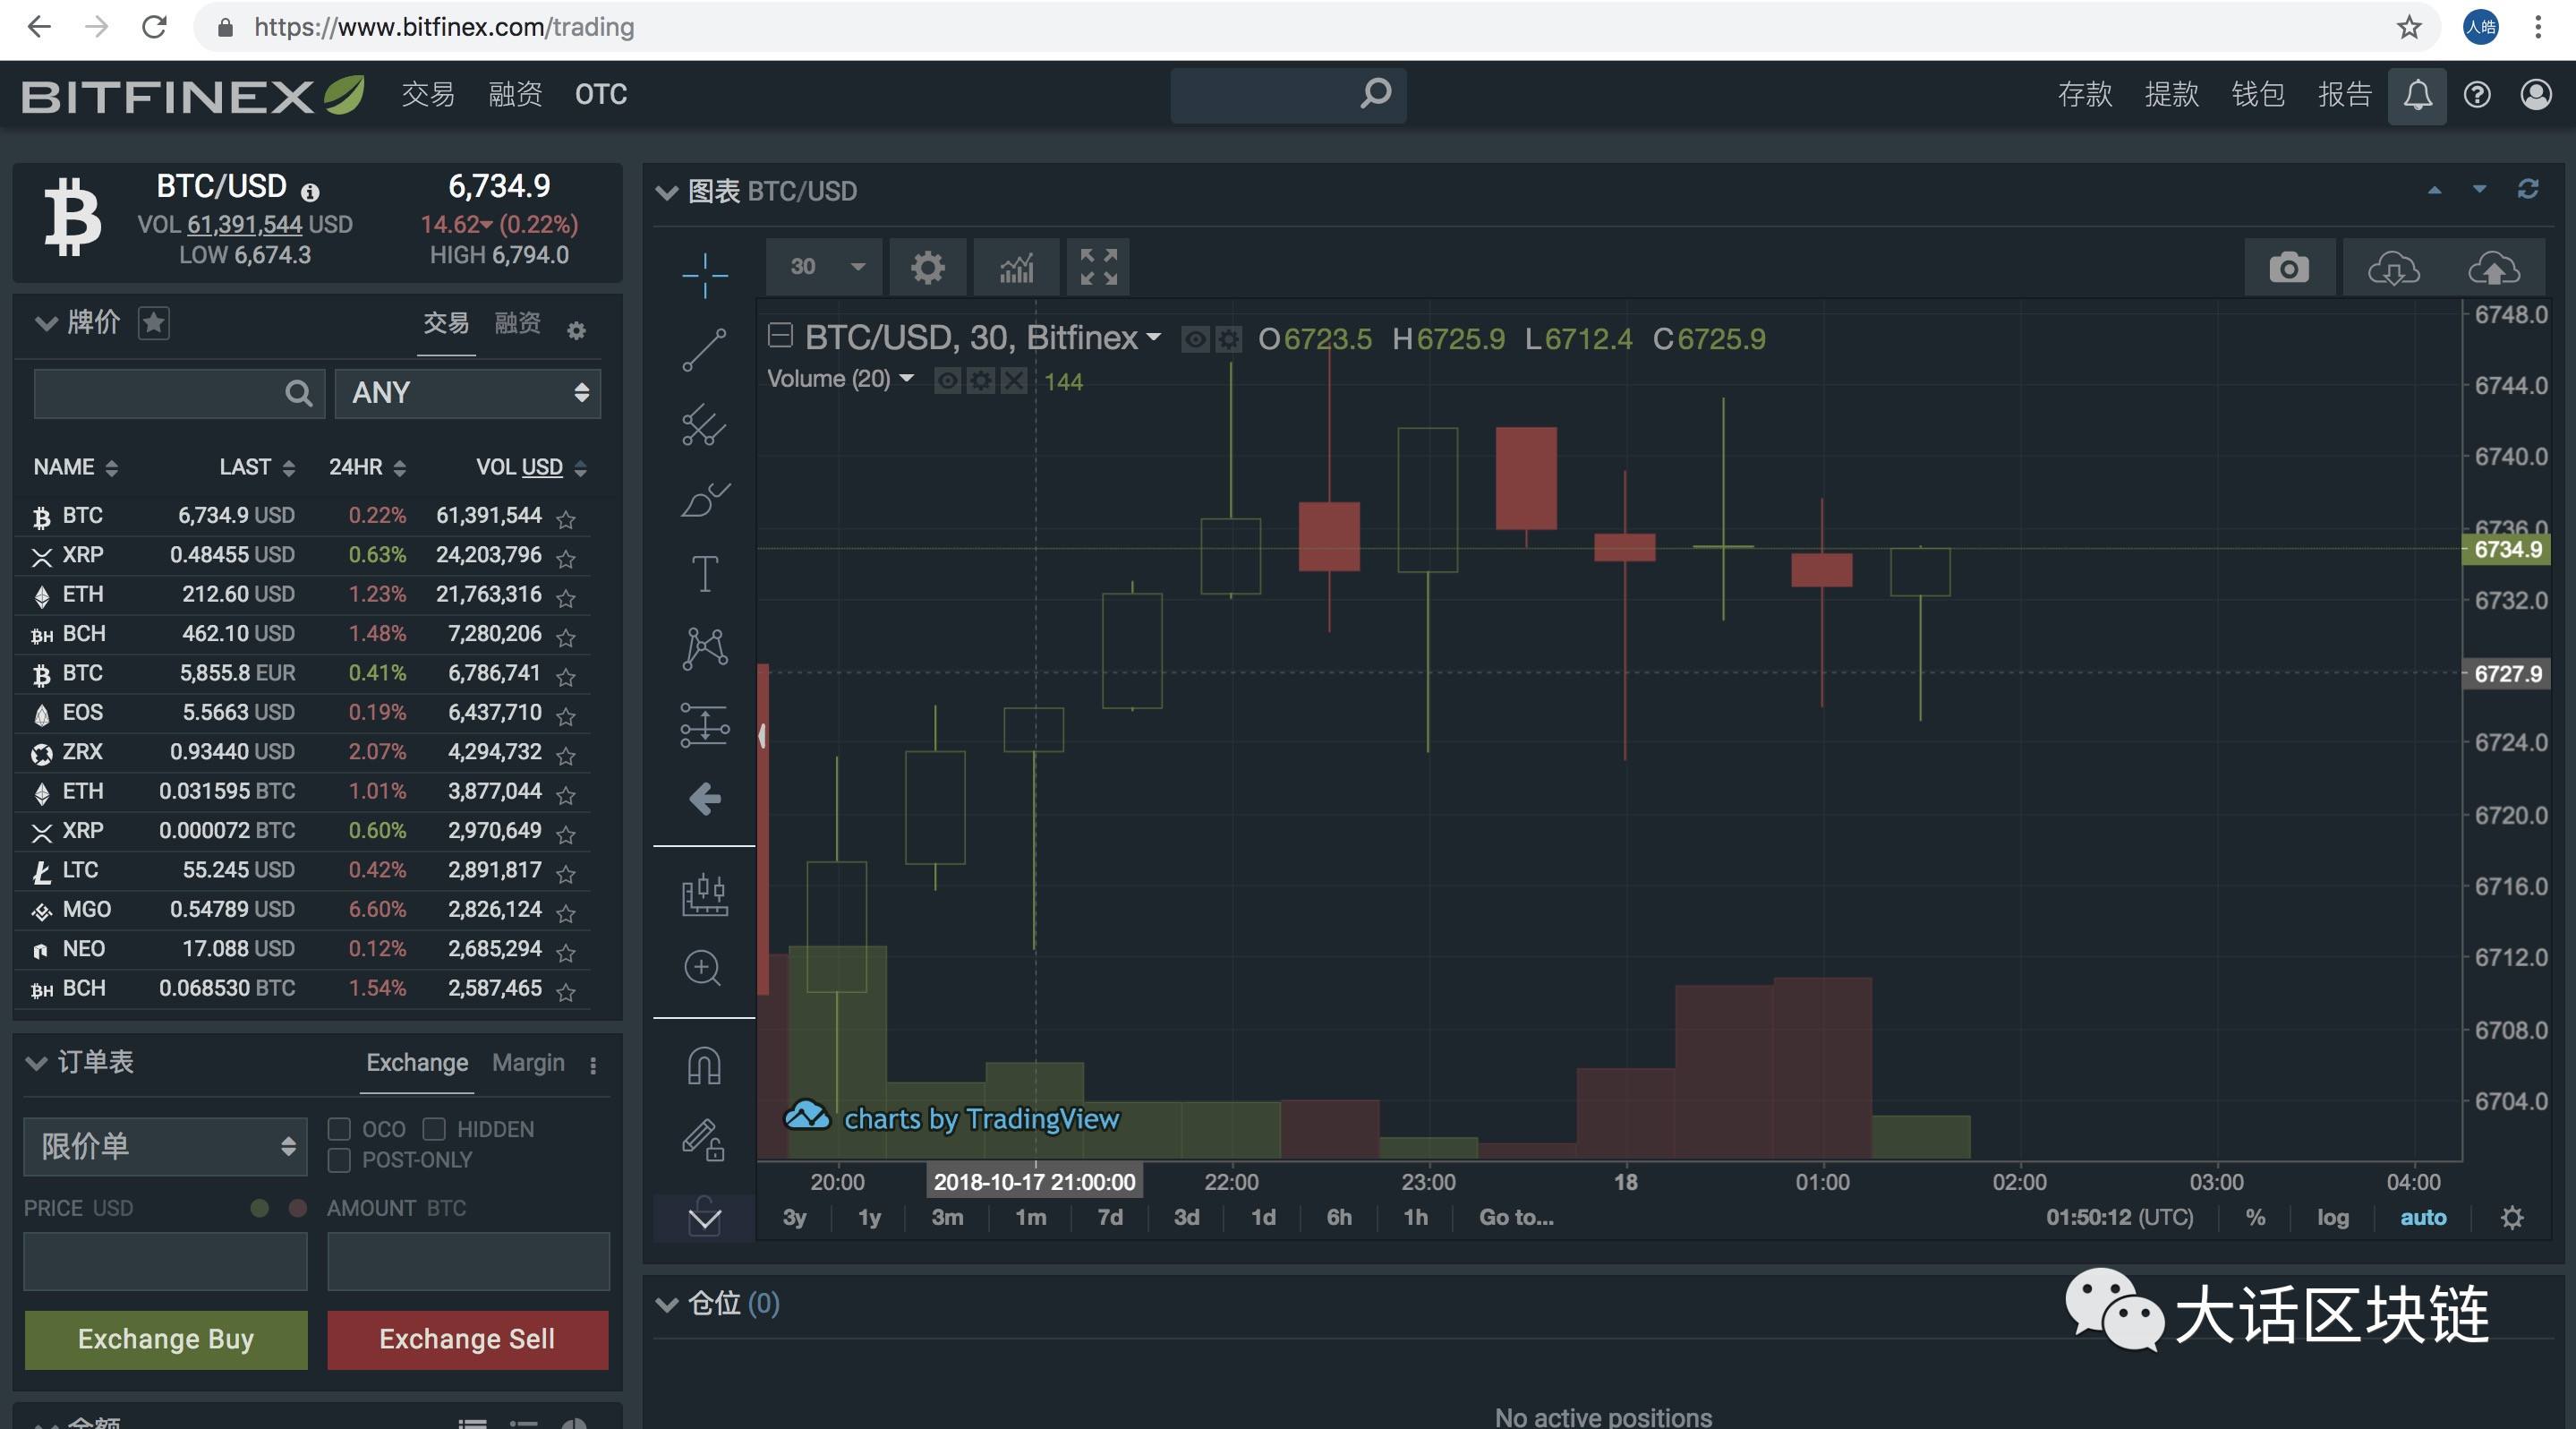Collapse the 牌价 ticker panel
2576x1429 pixels.
pyautogui.click(x=46, y=323)
